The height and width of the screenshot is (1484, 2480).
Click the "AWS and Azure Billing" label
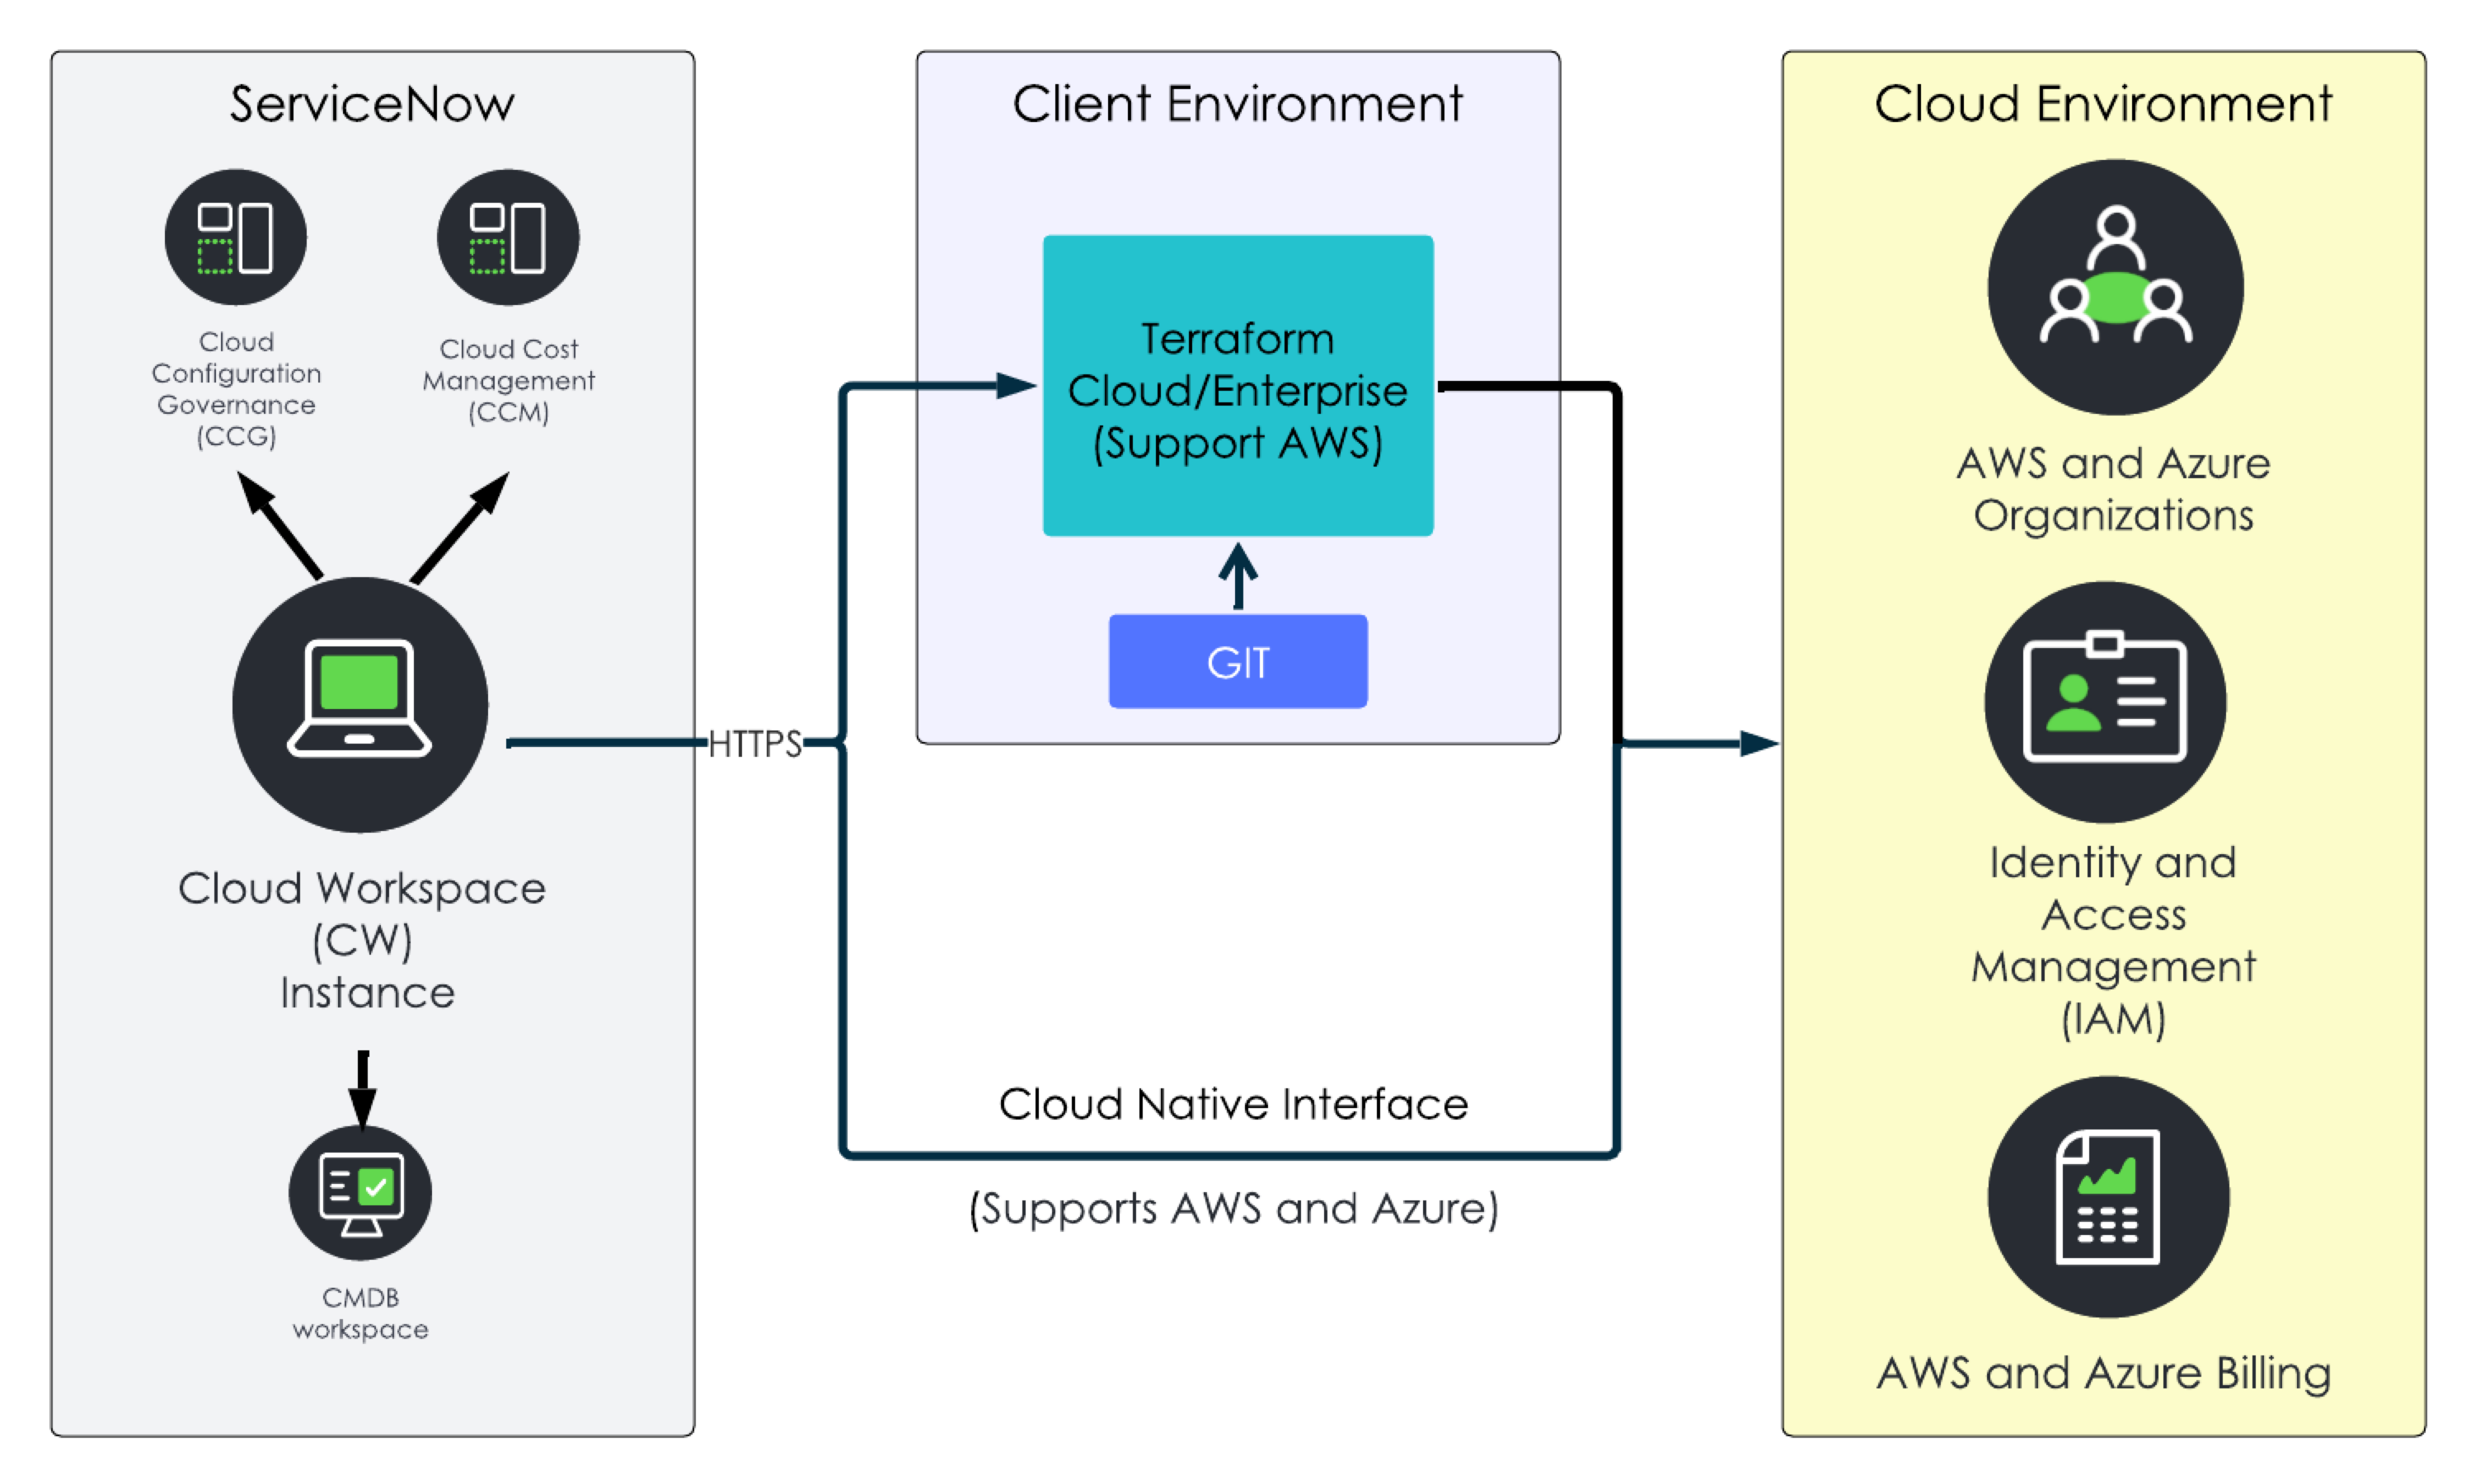click(x=2104, y=1373)
